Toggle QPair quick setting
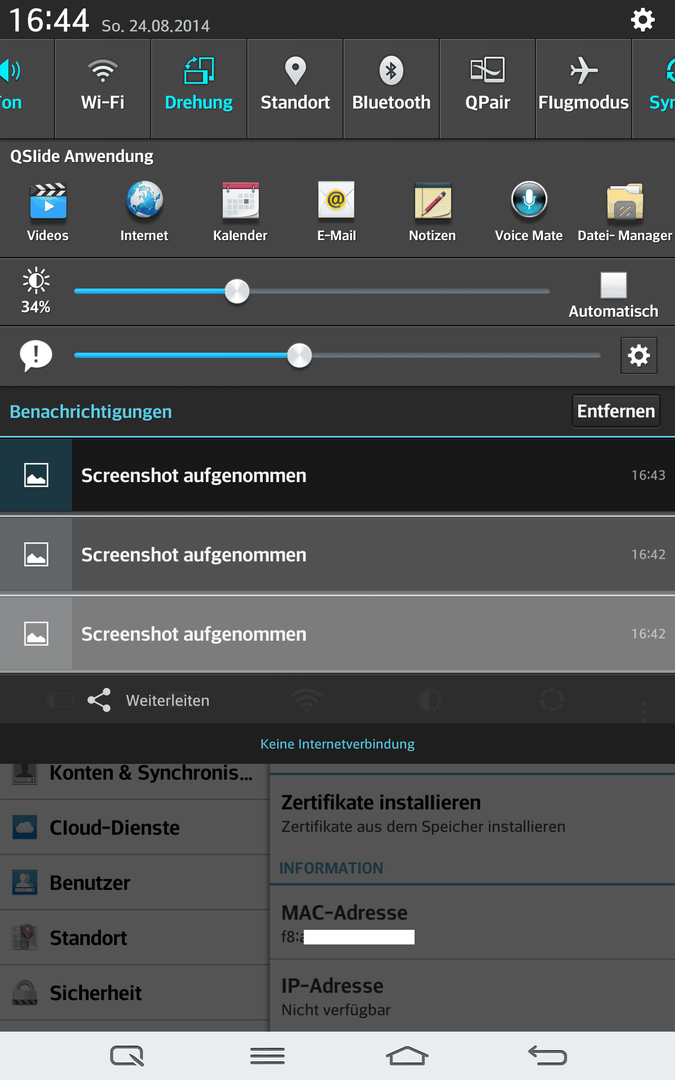Screen dimensions: 675x1080 [488, 88]
